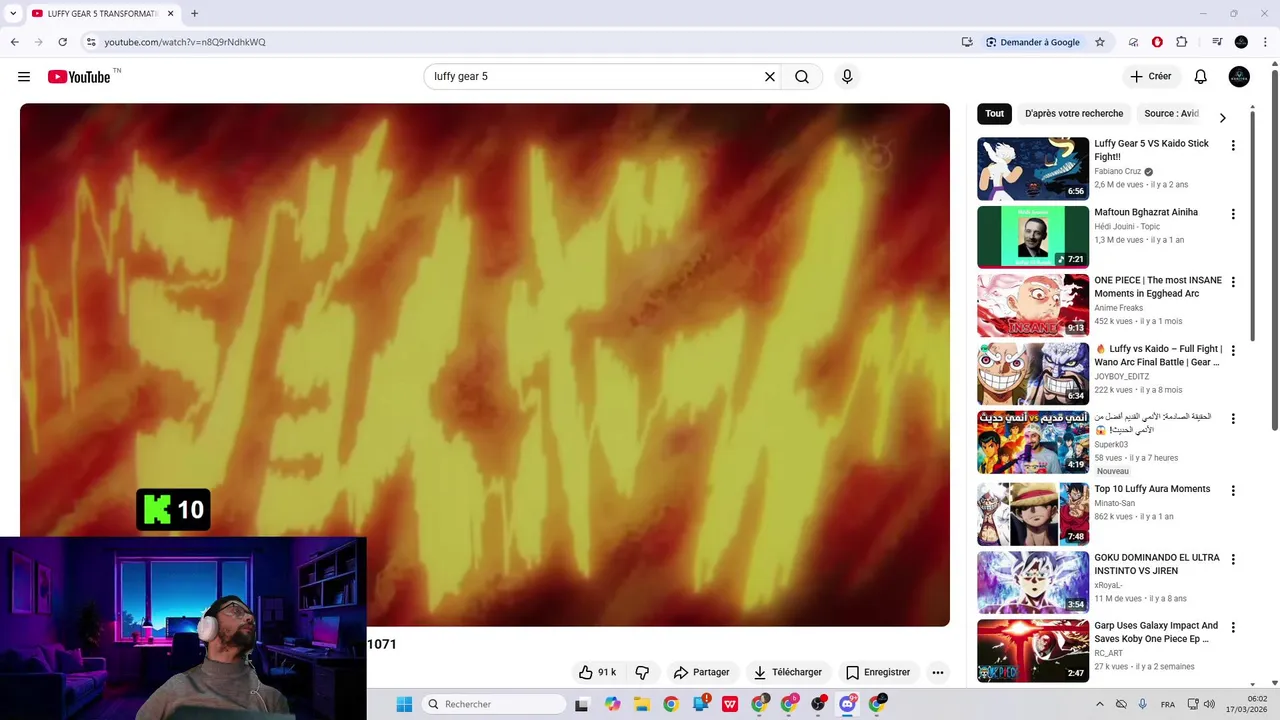
Task: Click Demander à Google button
Action: click(x=1033, y=42)
